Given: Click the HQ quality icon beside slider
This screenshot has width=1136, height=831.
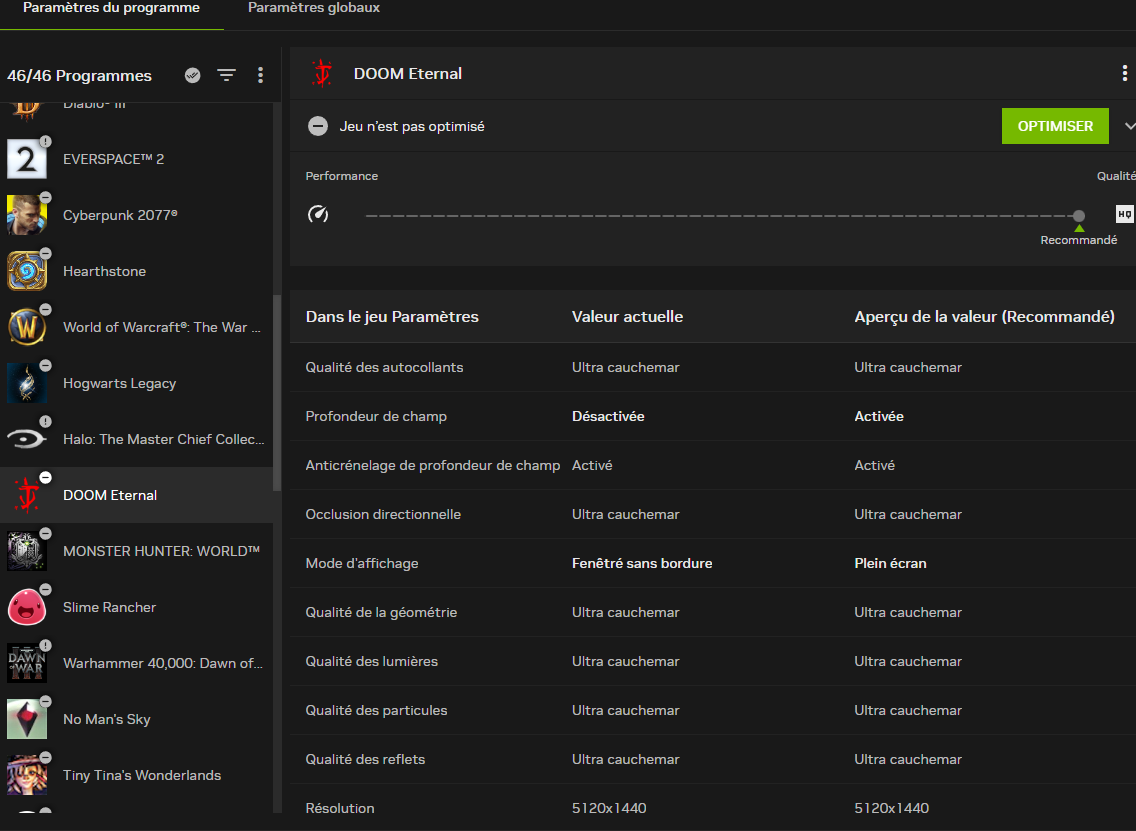Looking at the screenshot, I should (x=1124, y=214).
